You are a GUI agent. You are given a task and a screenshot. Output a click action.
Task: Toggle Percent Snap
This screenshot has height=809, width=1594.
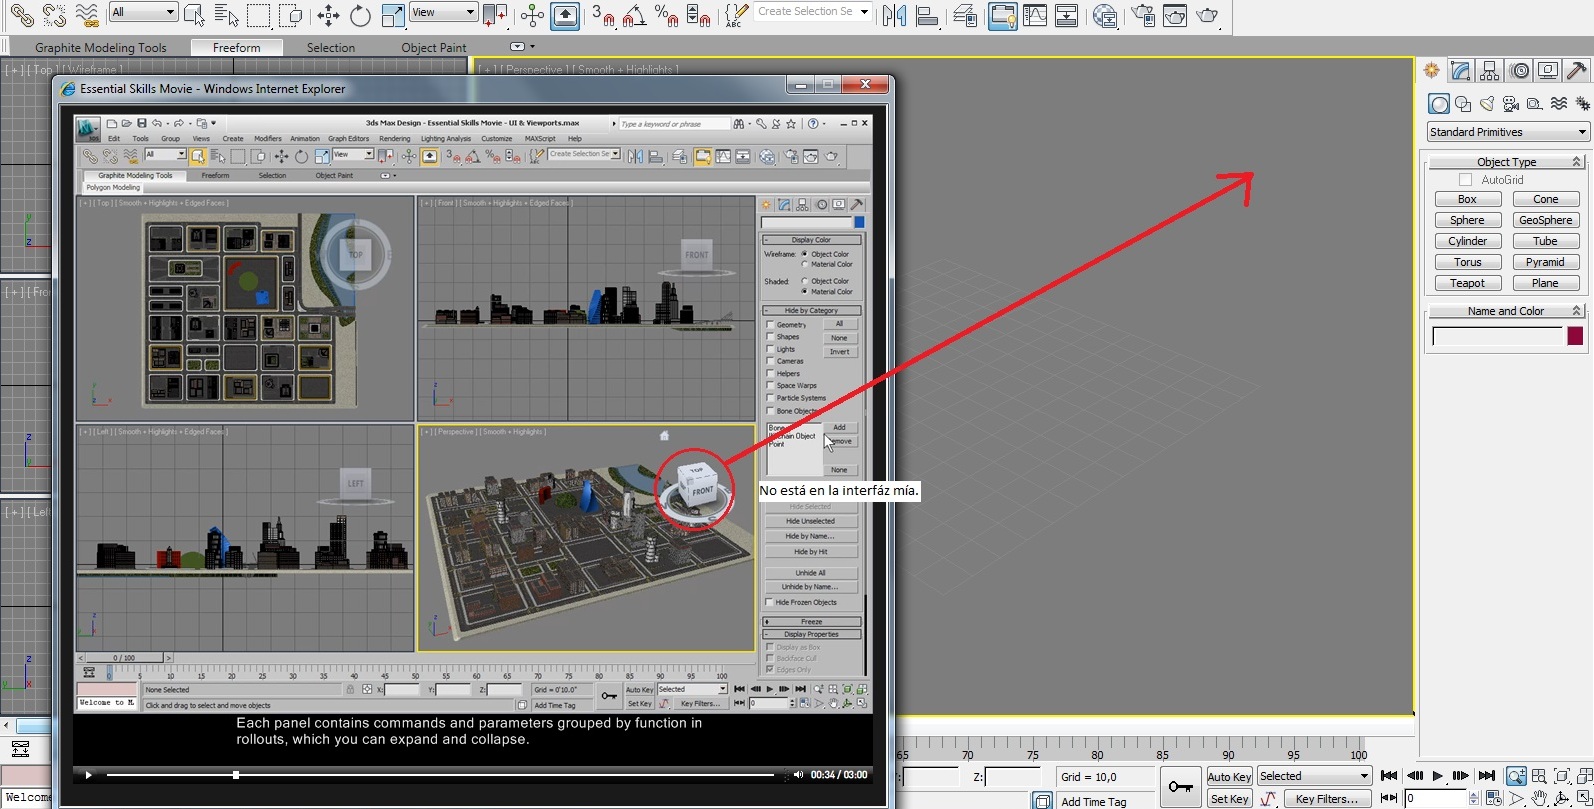tap(666, 15)
